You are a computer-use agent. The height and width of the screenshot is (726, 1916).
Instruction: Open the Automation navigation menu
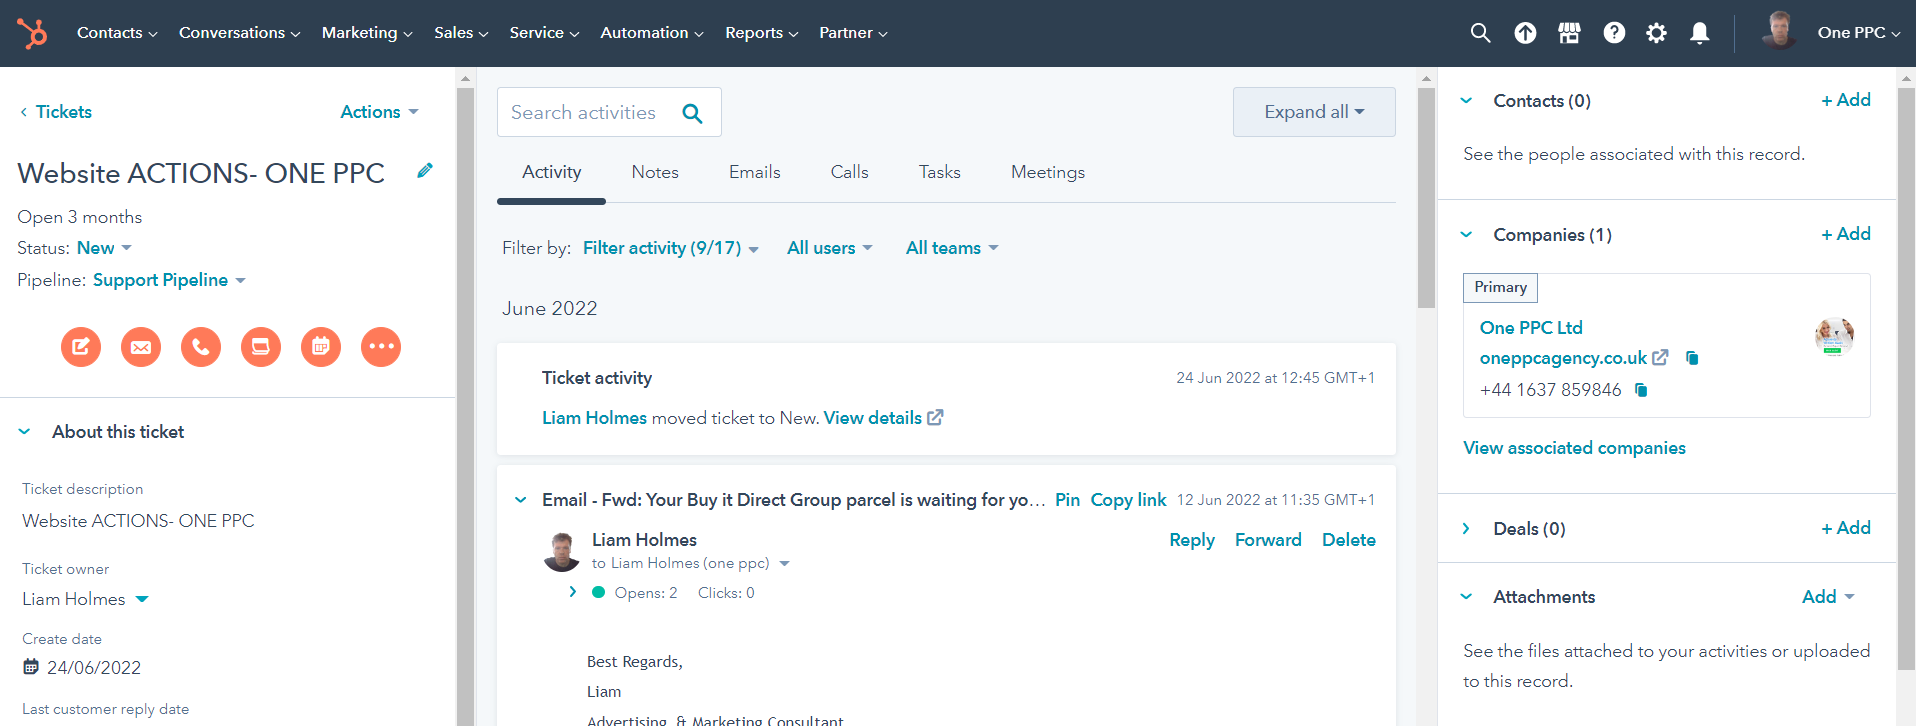tap(652, 33)
